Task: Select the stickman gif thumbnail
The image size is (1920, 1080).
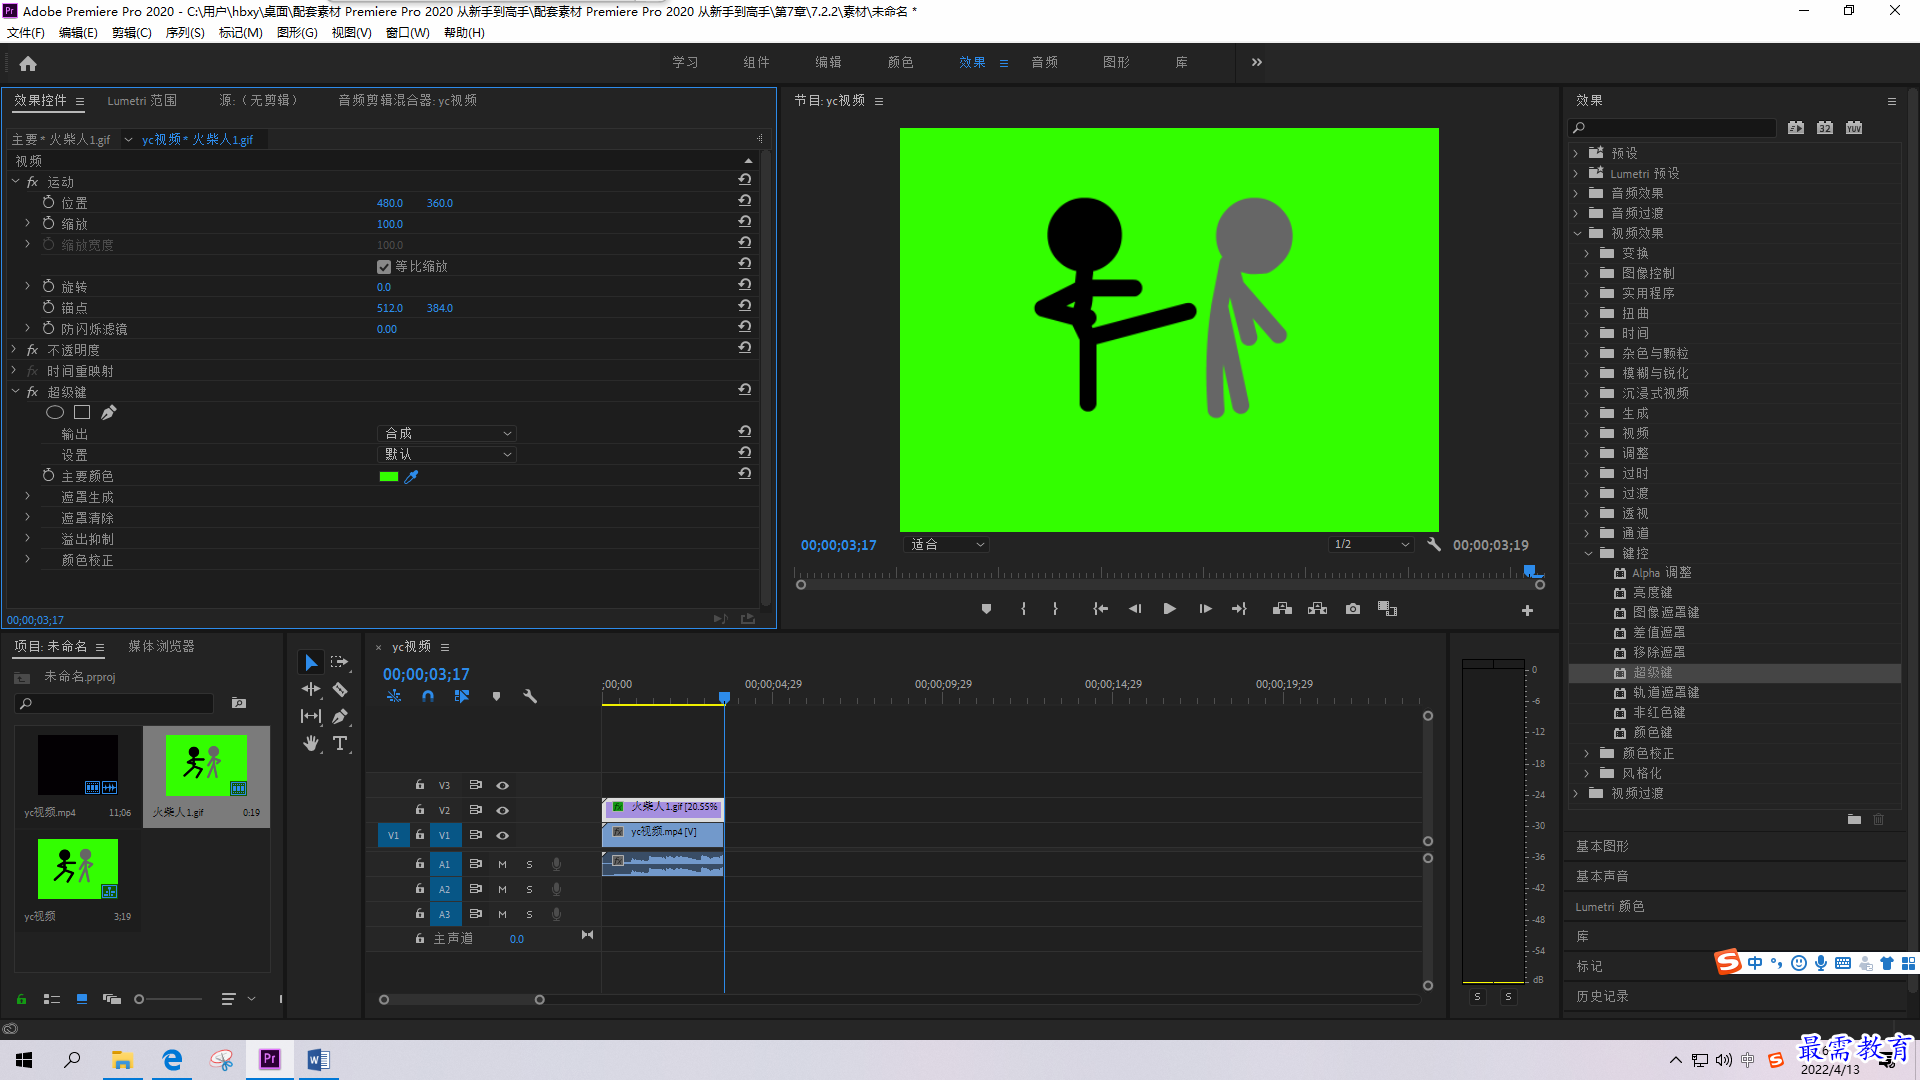Action: (206, 766)
